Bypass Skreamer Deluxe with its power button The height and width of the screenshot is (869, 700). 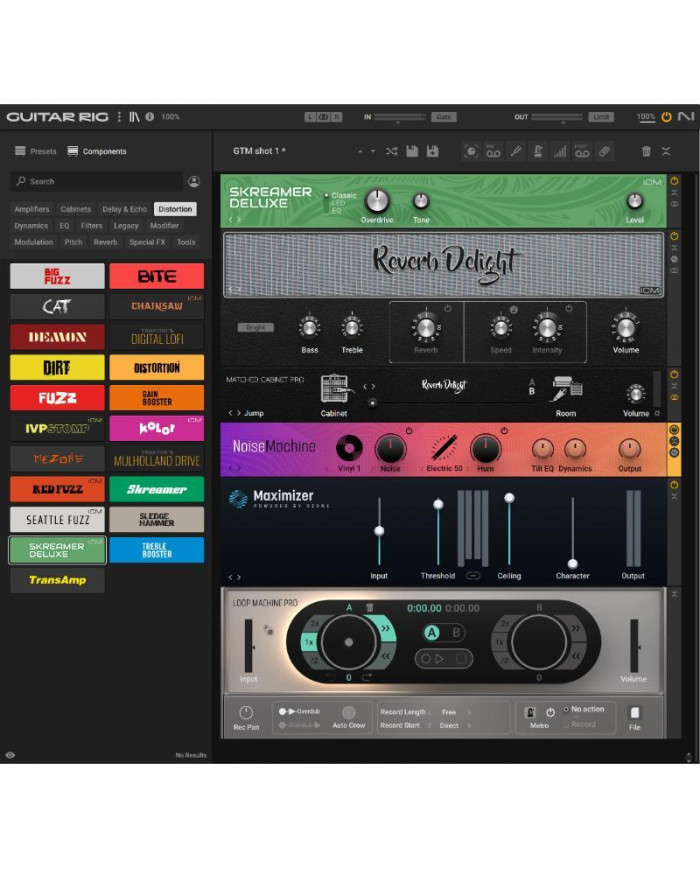674,181
